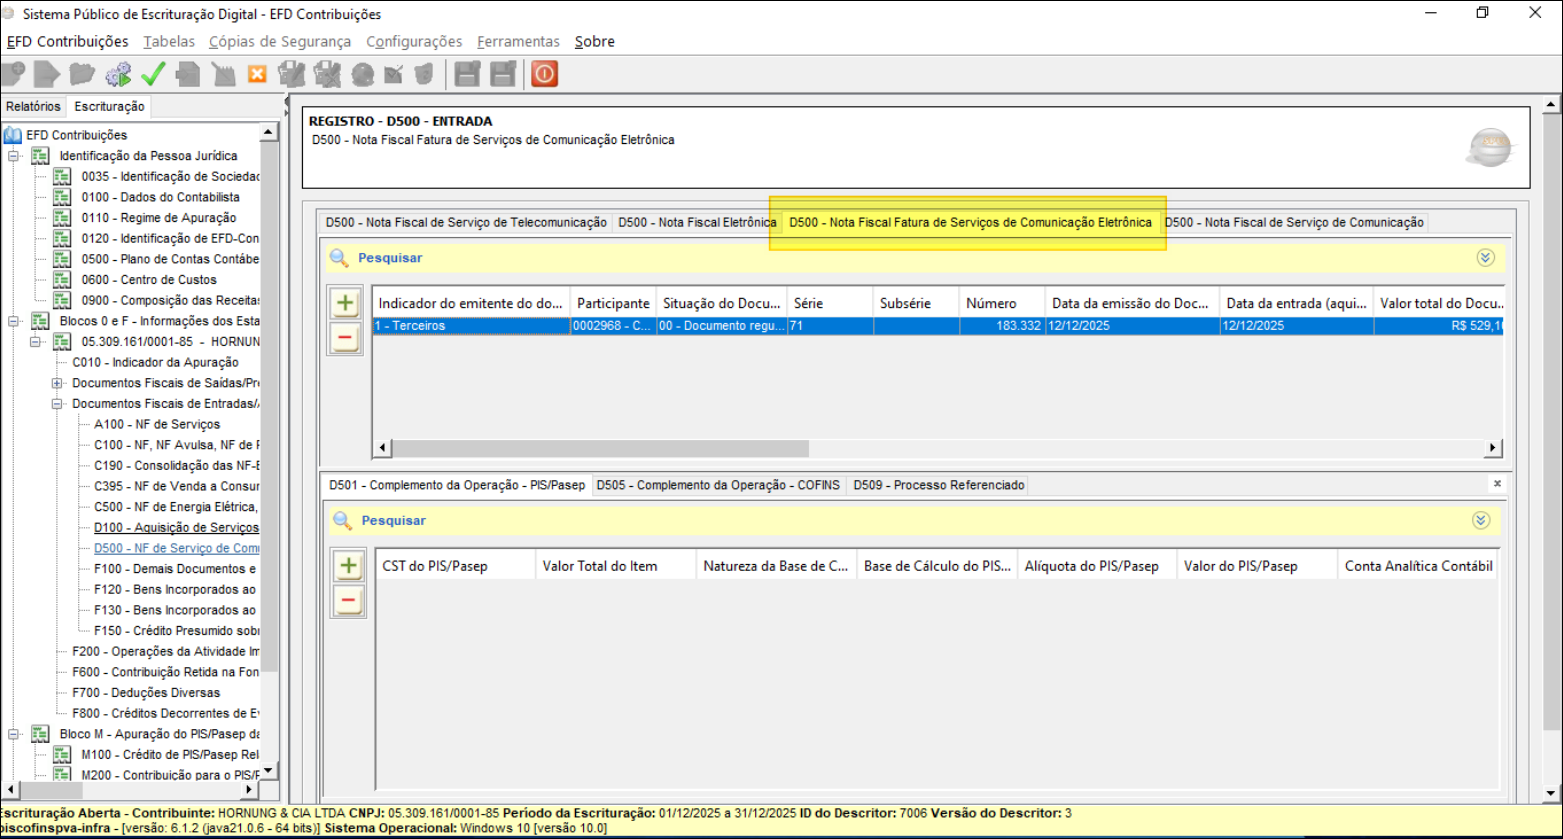
Task: Click the green checkmark validate icon
Action: tap(153, 74)
